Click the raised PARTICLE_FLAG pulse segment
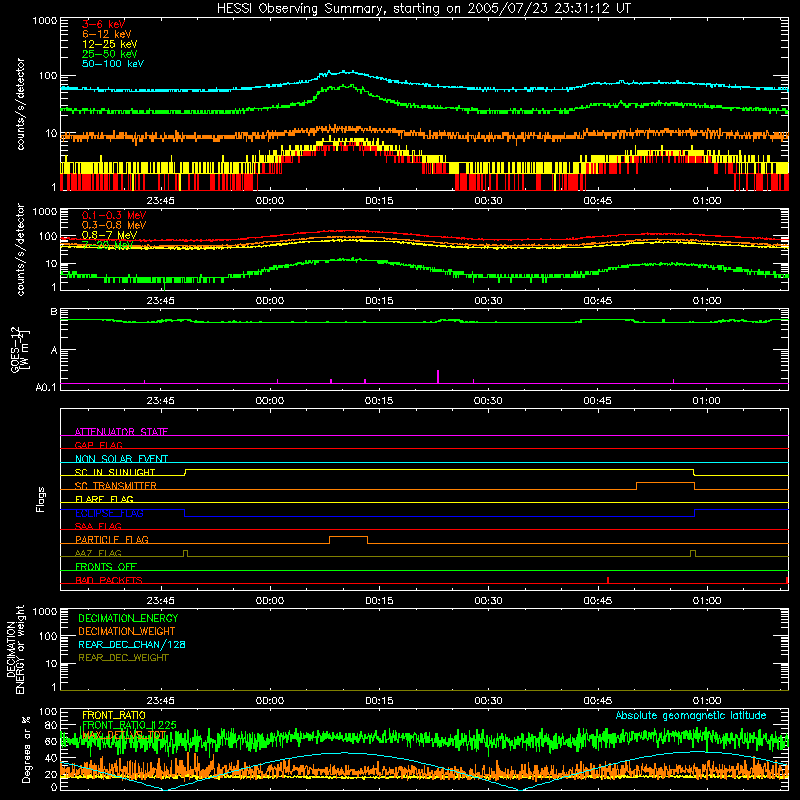Image resolution: width=800 pixels, height=800 pixels. click(x=348, y=537)
